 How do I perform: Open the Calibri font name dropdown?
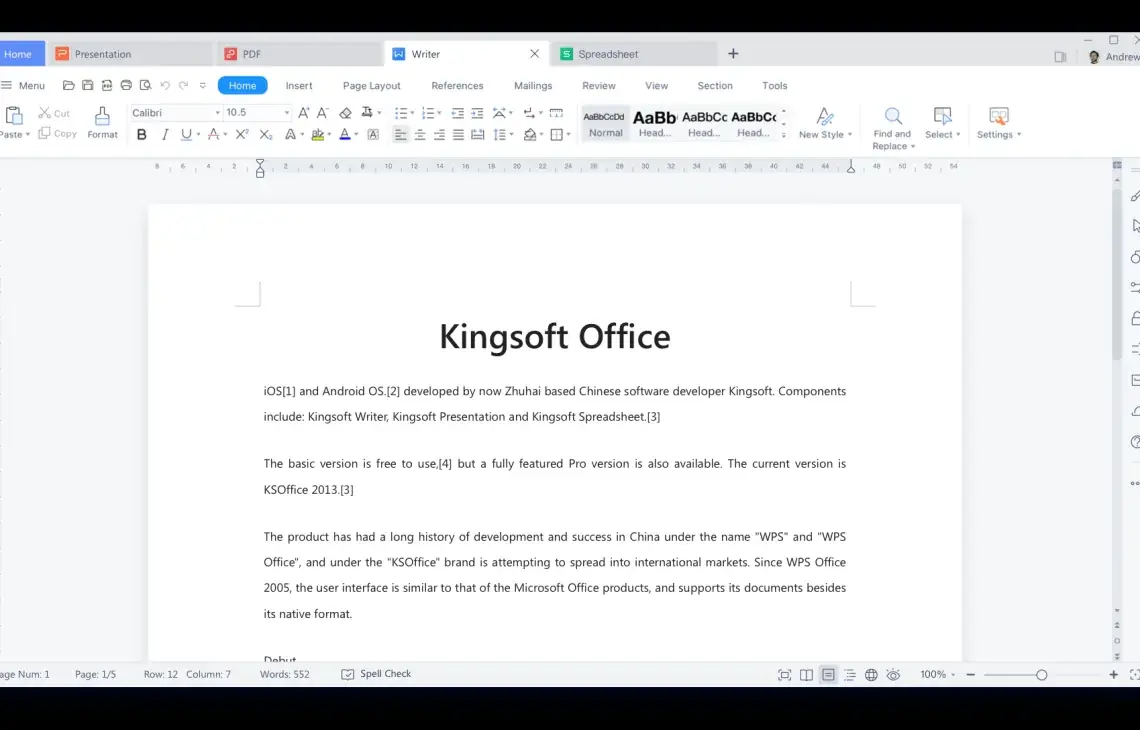(217, 113)
